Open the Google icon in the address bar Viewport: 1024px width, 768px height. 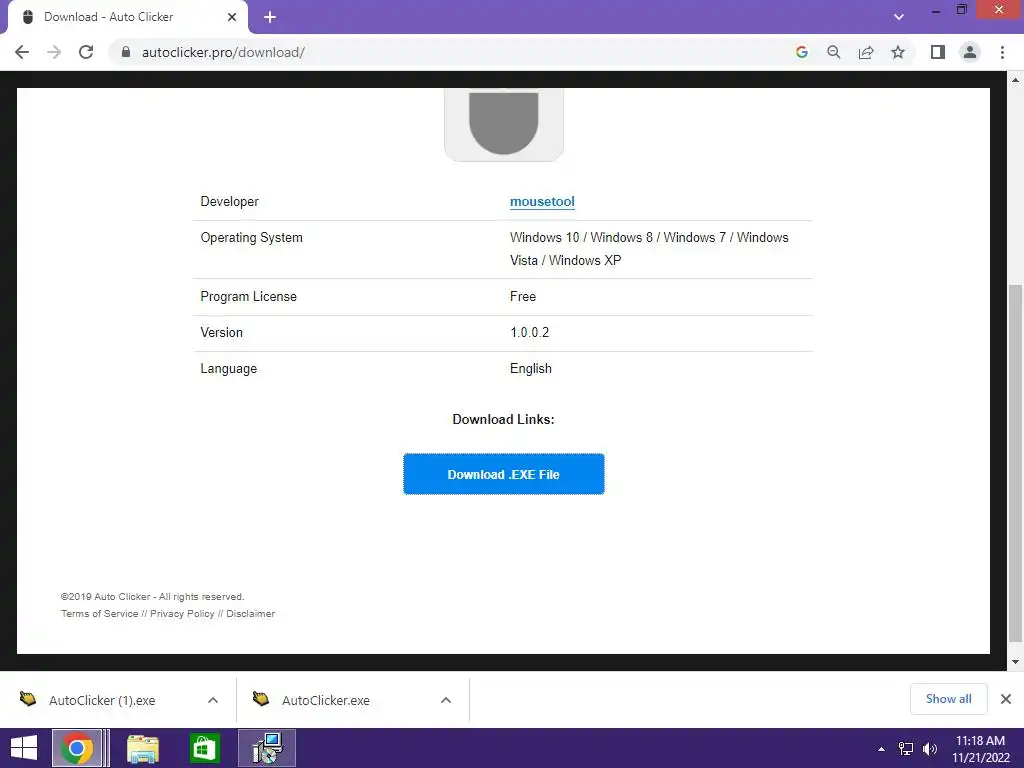click(802, 52)
